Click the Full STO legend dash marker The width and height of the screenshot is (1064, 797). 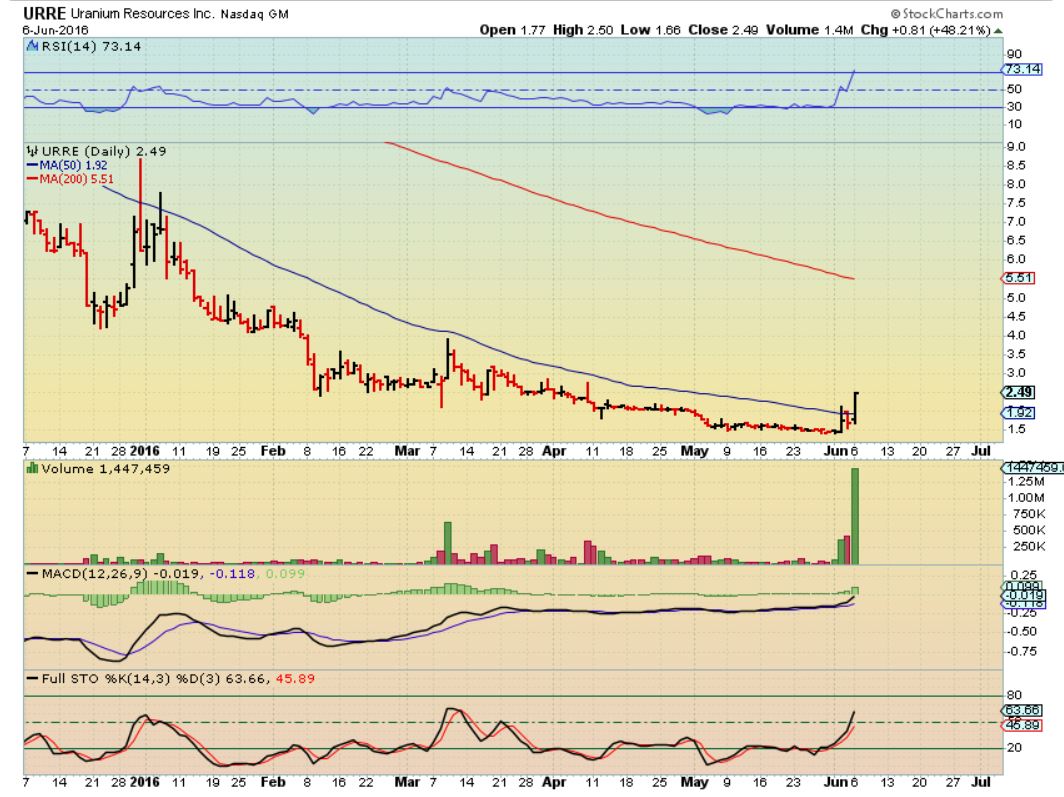coord(32,678)
